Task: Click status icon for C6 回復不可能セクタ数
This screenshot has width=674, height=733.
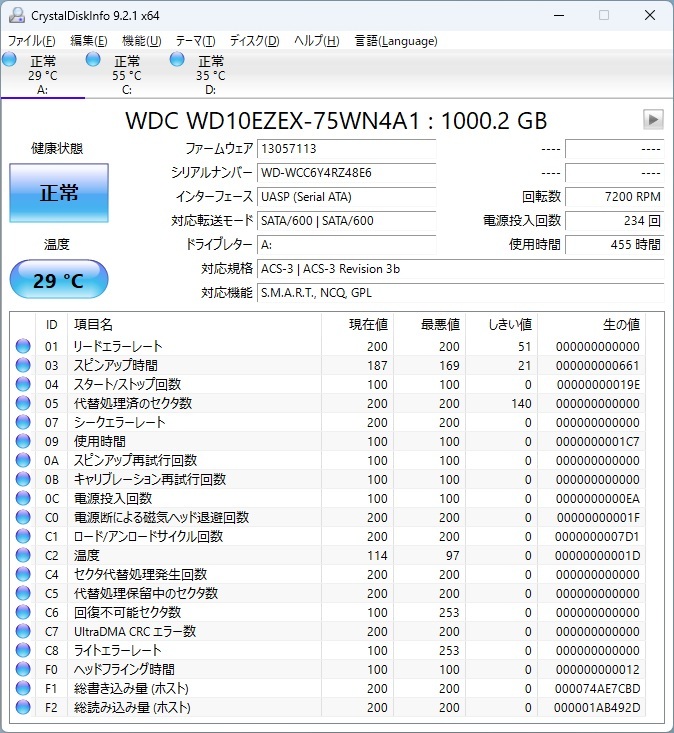Action: click(23, 612)
